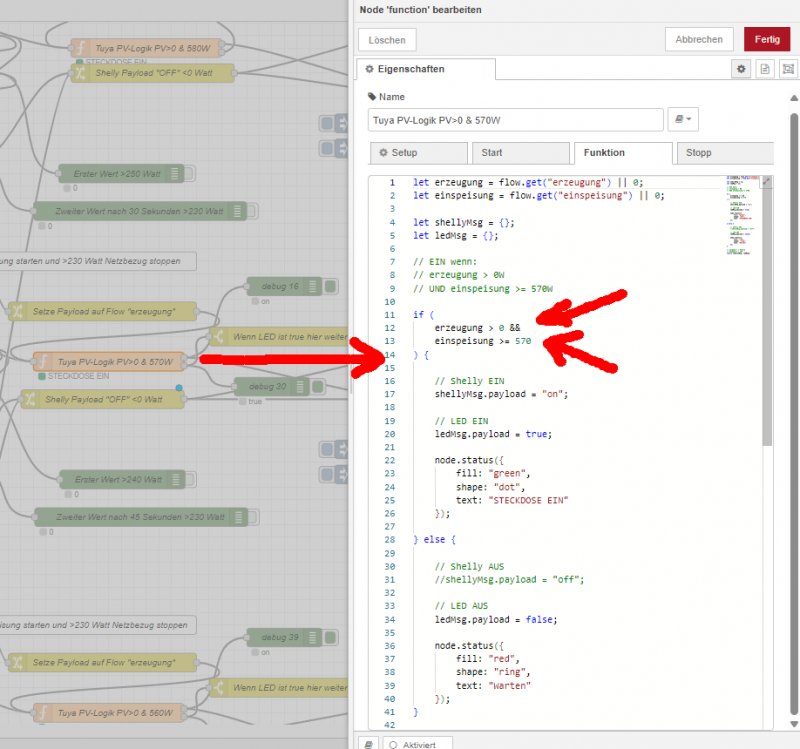Toggle debug 30 node output button
Viewport: 800px width, 749px height.
[x=318, y=386]
